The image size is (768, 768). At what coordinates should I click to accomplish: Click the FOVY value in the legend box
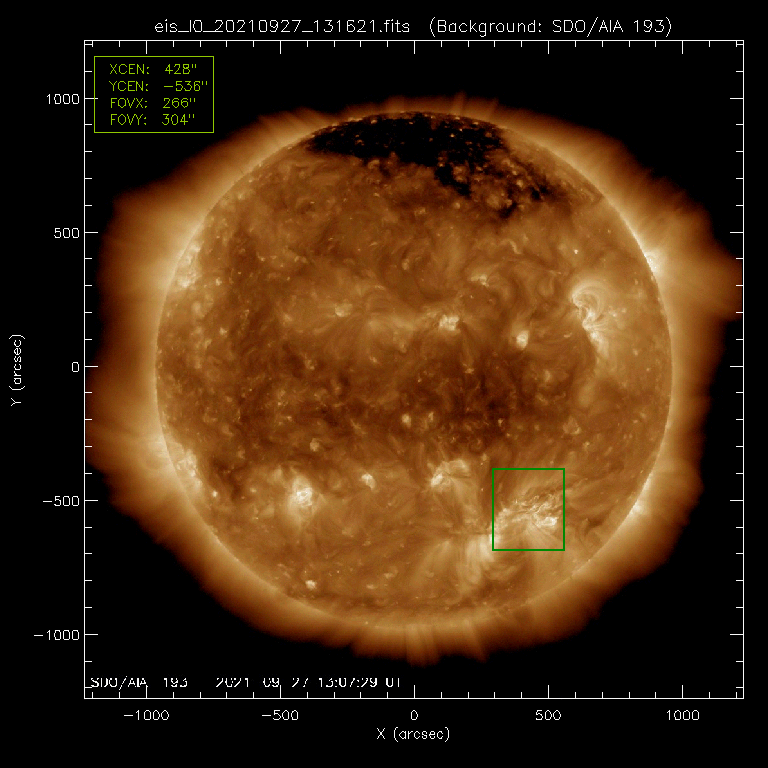click(179, 120)
